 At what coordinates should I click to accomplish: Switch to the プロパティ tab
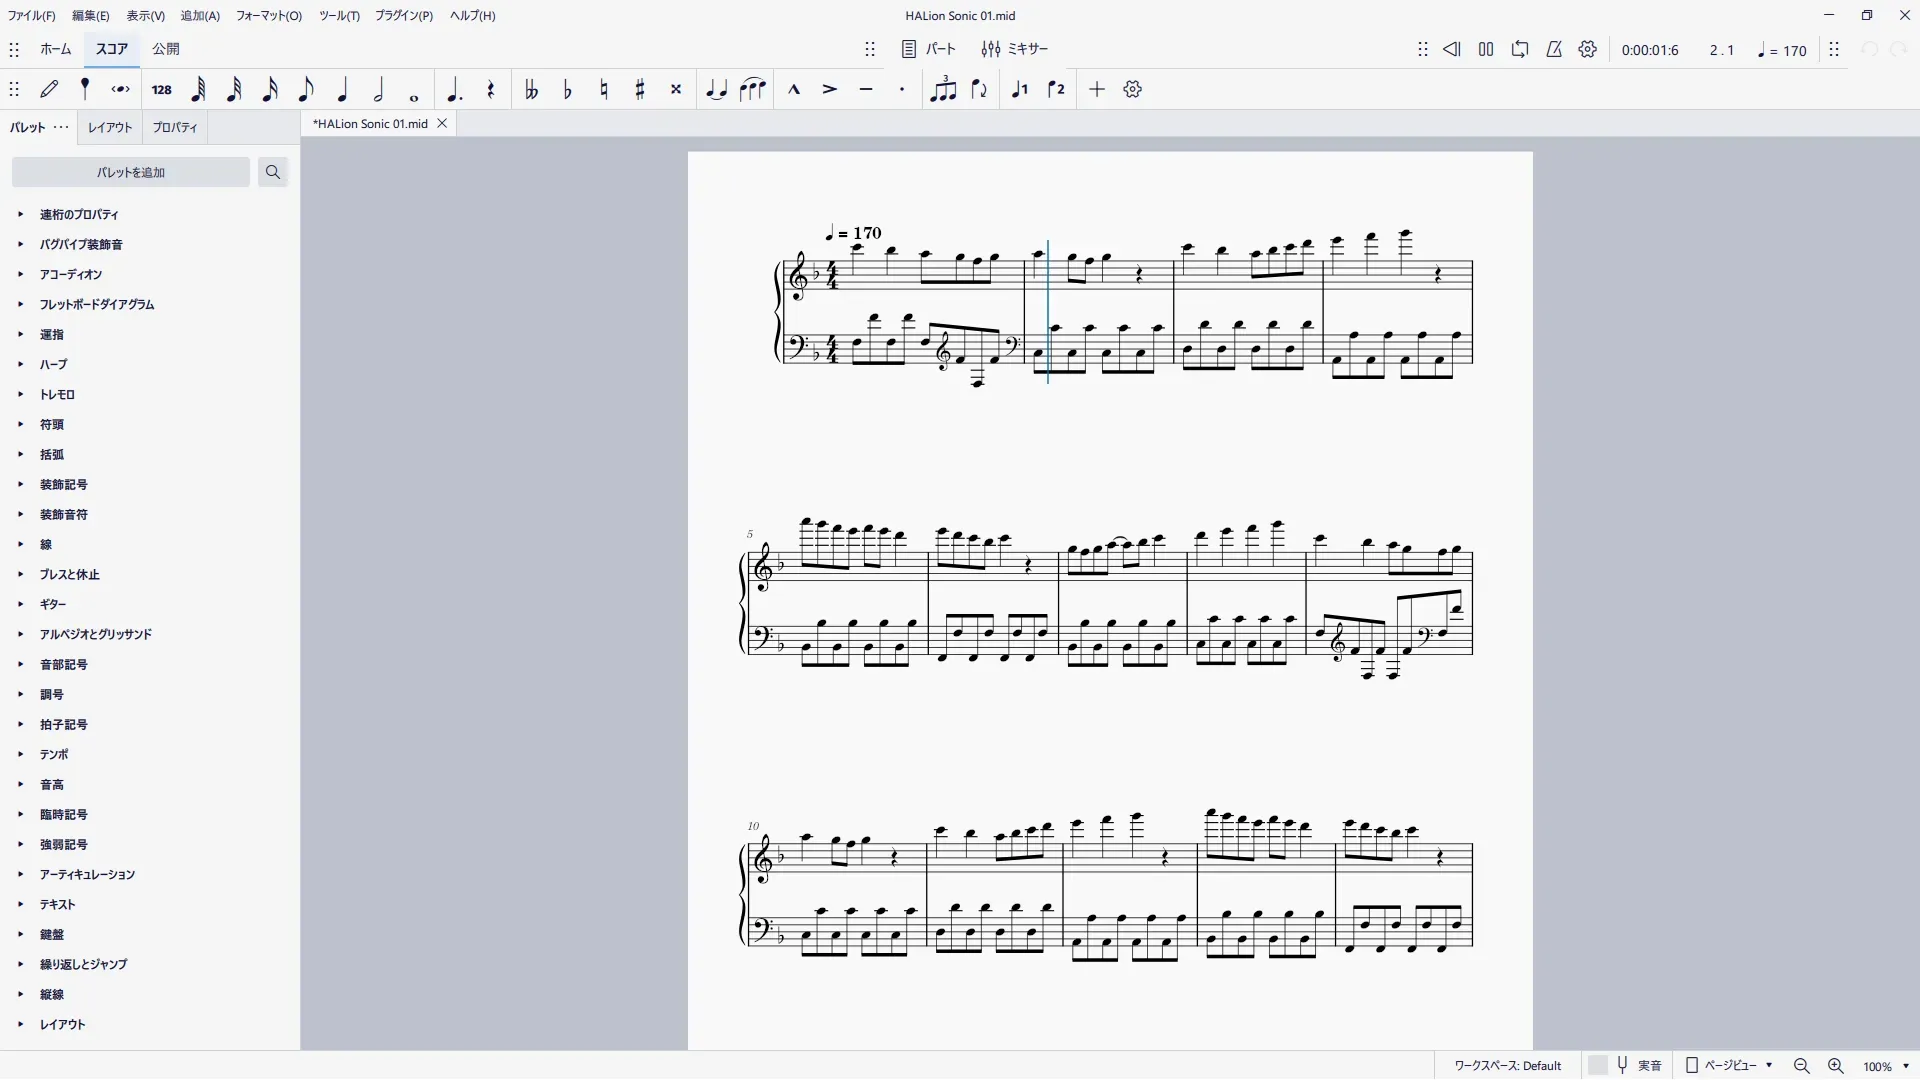point(175,128)
